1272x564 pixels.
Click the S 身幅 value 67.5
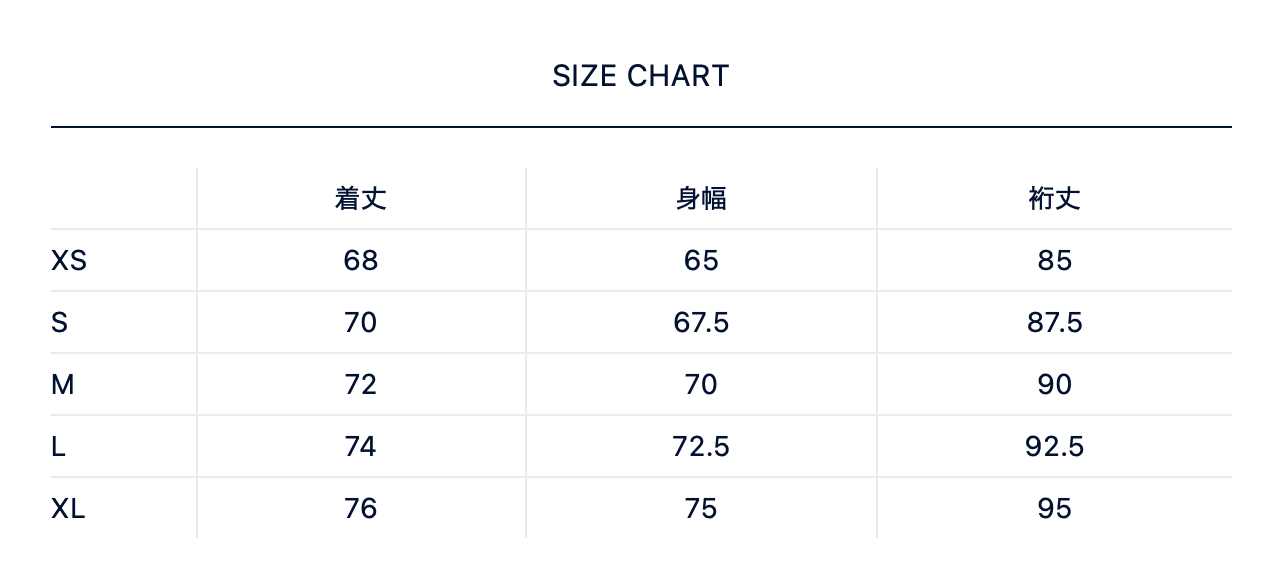(701, 323)
